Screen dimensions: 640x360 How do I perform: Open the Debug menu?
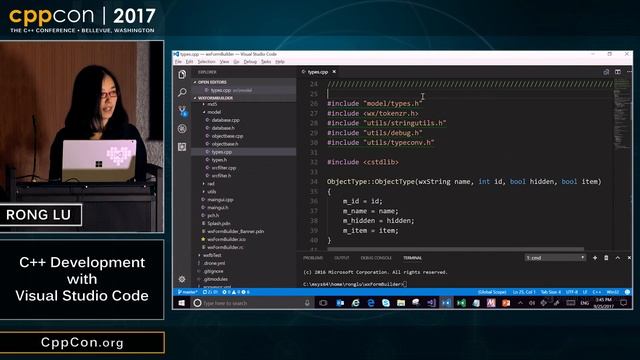tap(250, 62)
